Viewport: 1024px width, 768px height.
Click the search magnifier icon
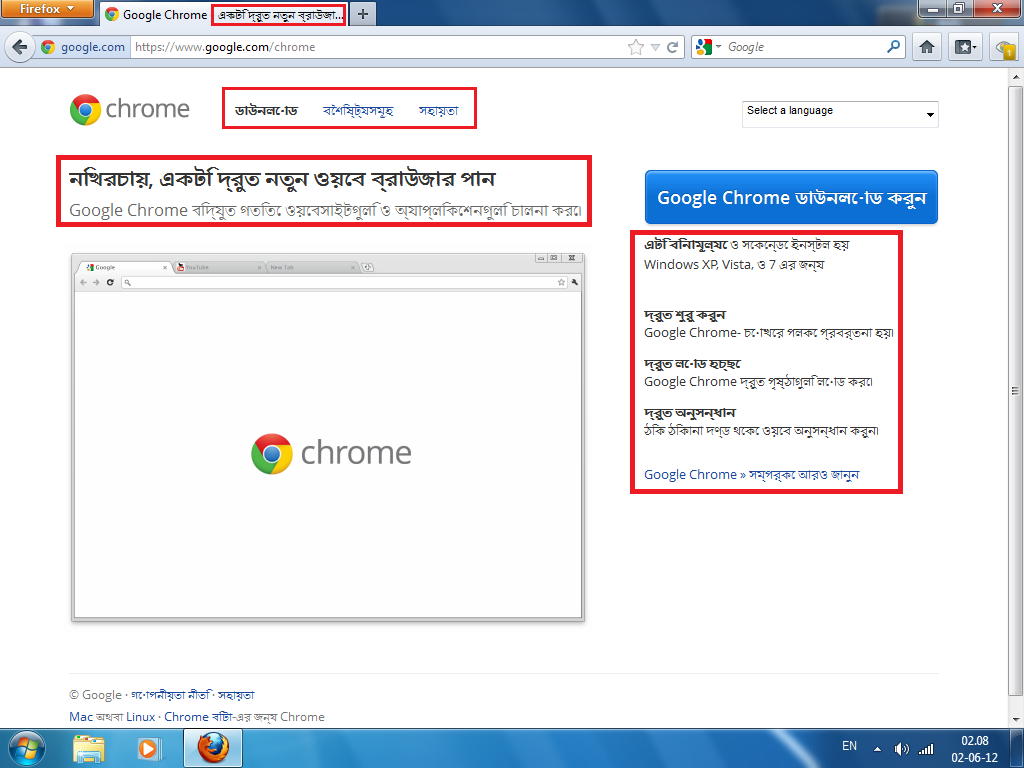coord(893,46)
